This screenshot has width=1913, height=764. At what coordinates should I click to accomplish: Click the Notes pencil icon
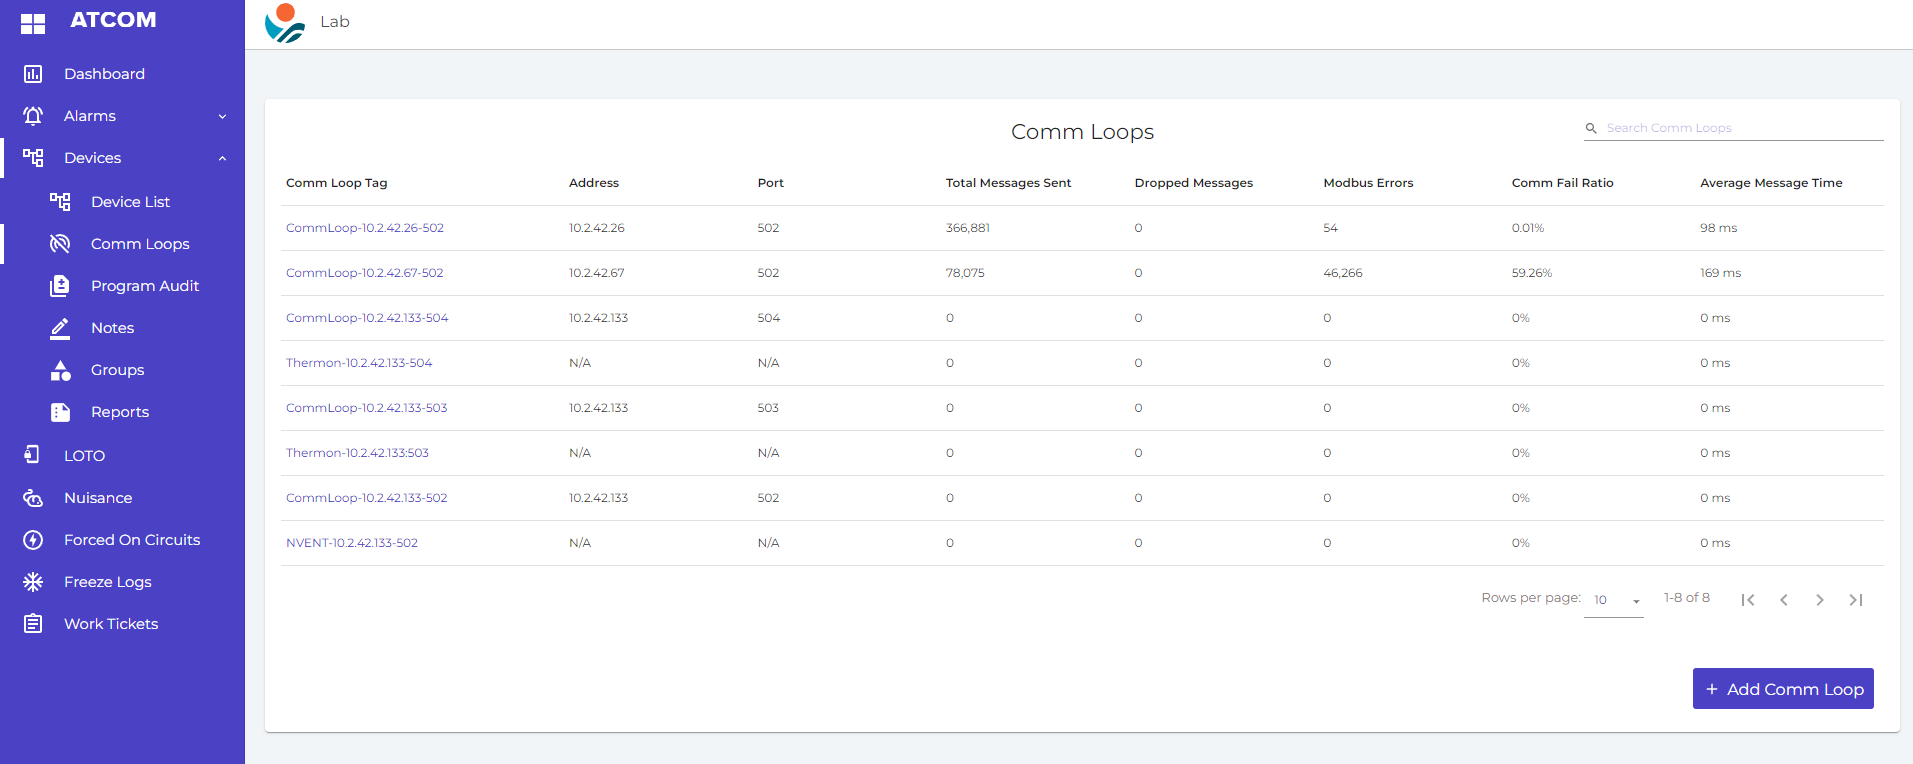coord(60,328)
